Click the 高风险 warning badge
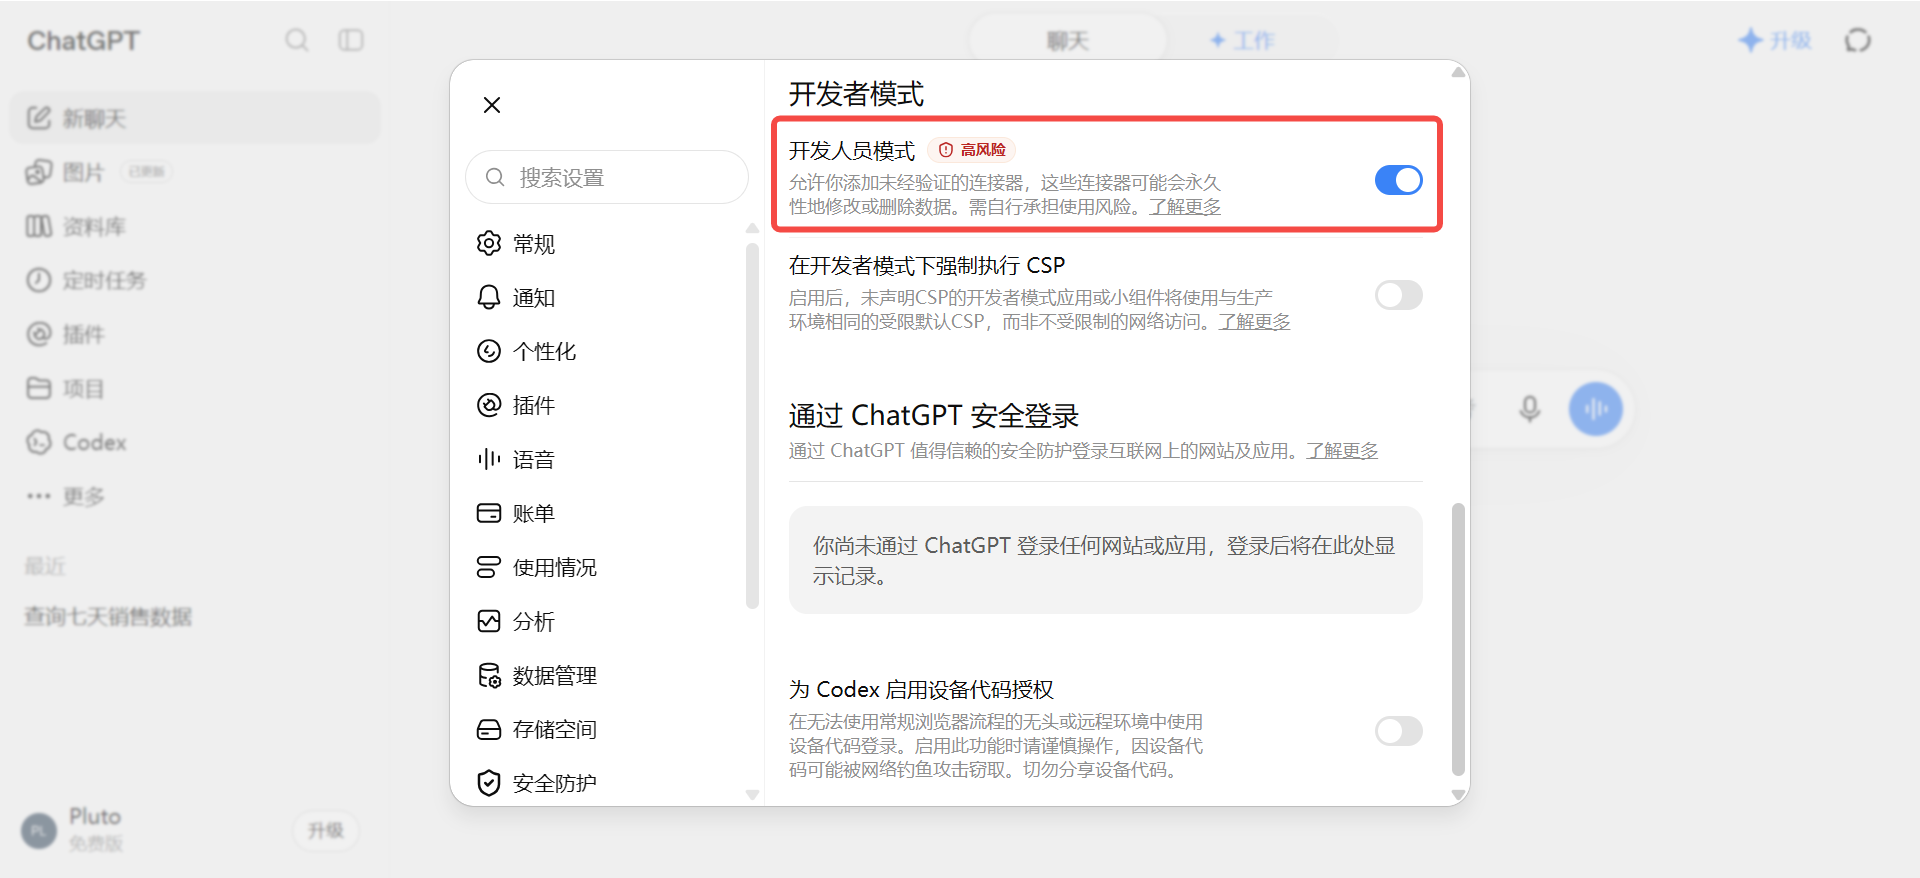The image size is (1920, 878). tap(972, 150)
